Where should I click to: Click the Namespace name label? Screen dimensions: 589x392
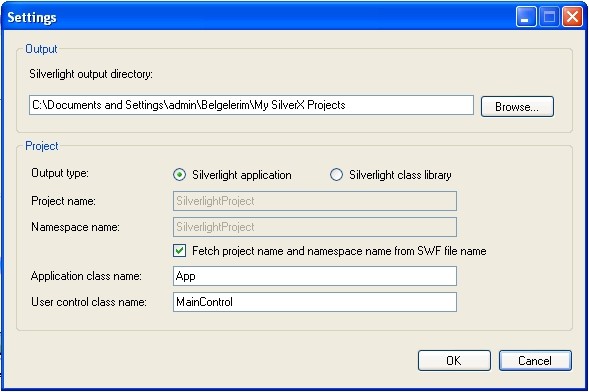(75, 227)
